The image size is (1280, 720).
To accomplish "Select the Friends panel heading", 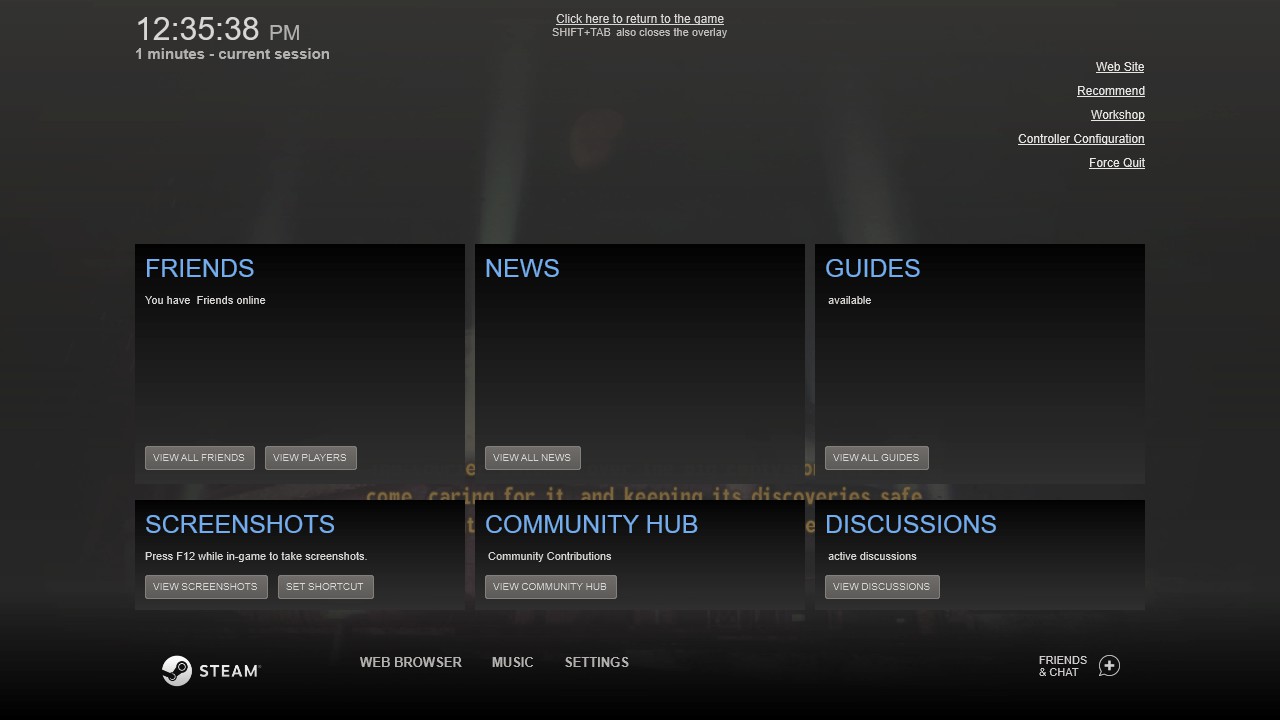I will [x=200, y=268].
